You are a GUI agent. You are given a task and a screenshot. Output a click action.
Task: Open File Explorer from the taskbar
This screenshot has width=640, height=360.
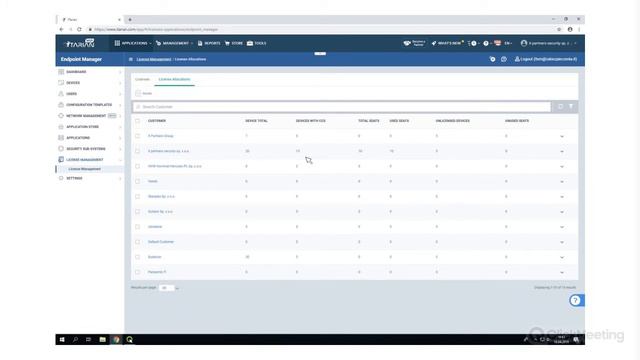click(102, 340)
